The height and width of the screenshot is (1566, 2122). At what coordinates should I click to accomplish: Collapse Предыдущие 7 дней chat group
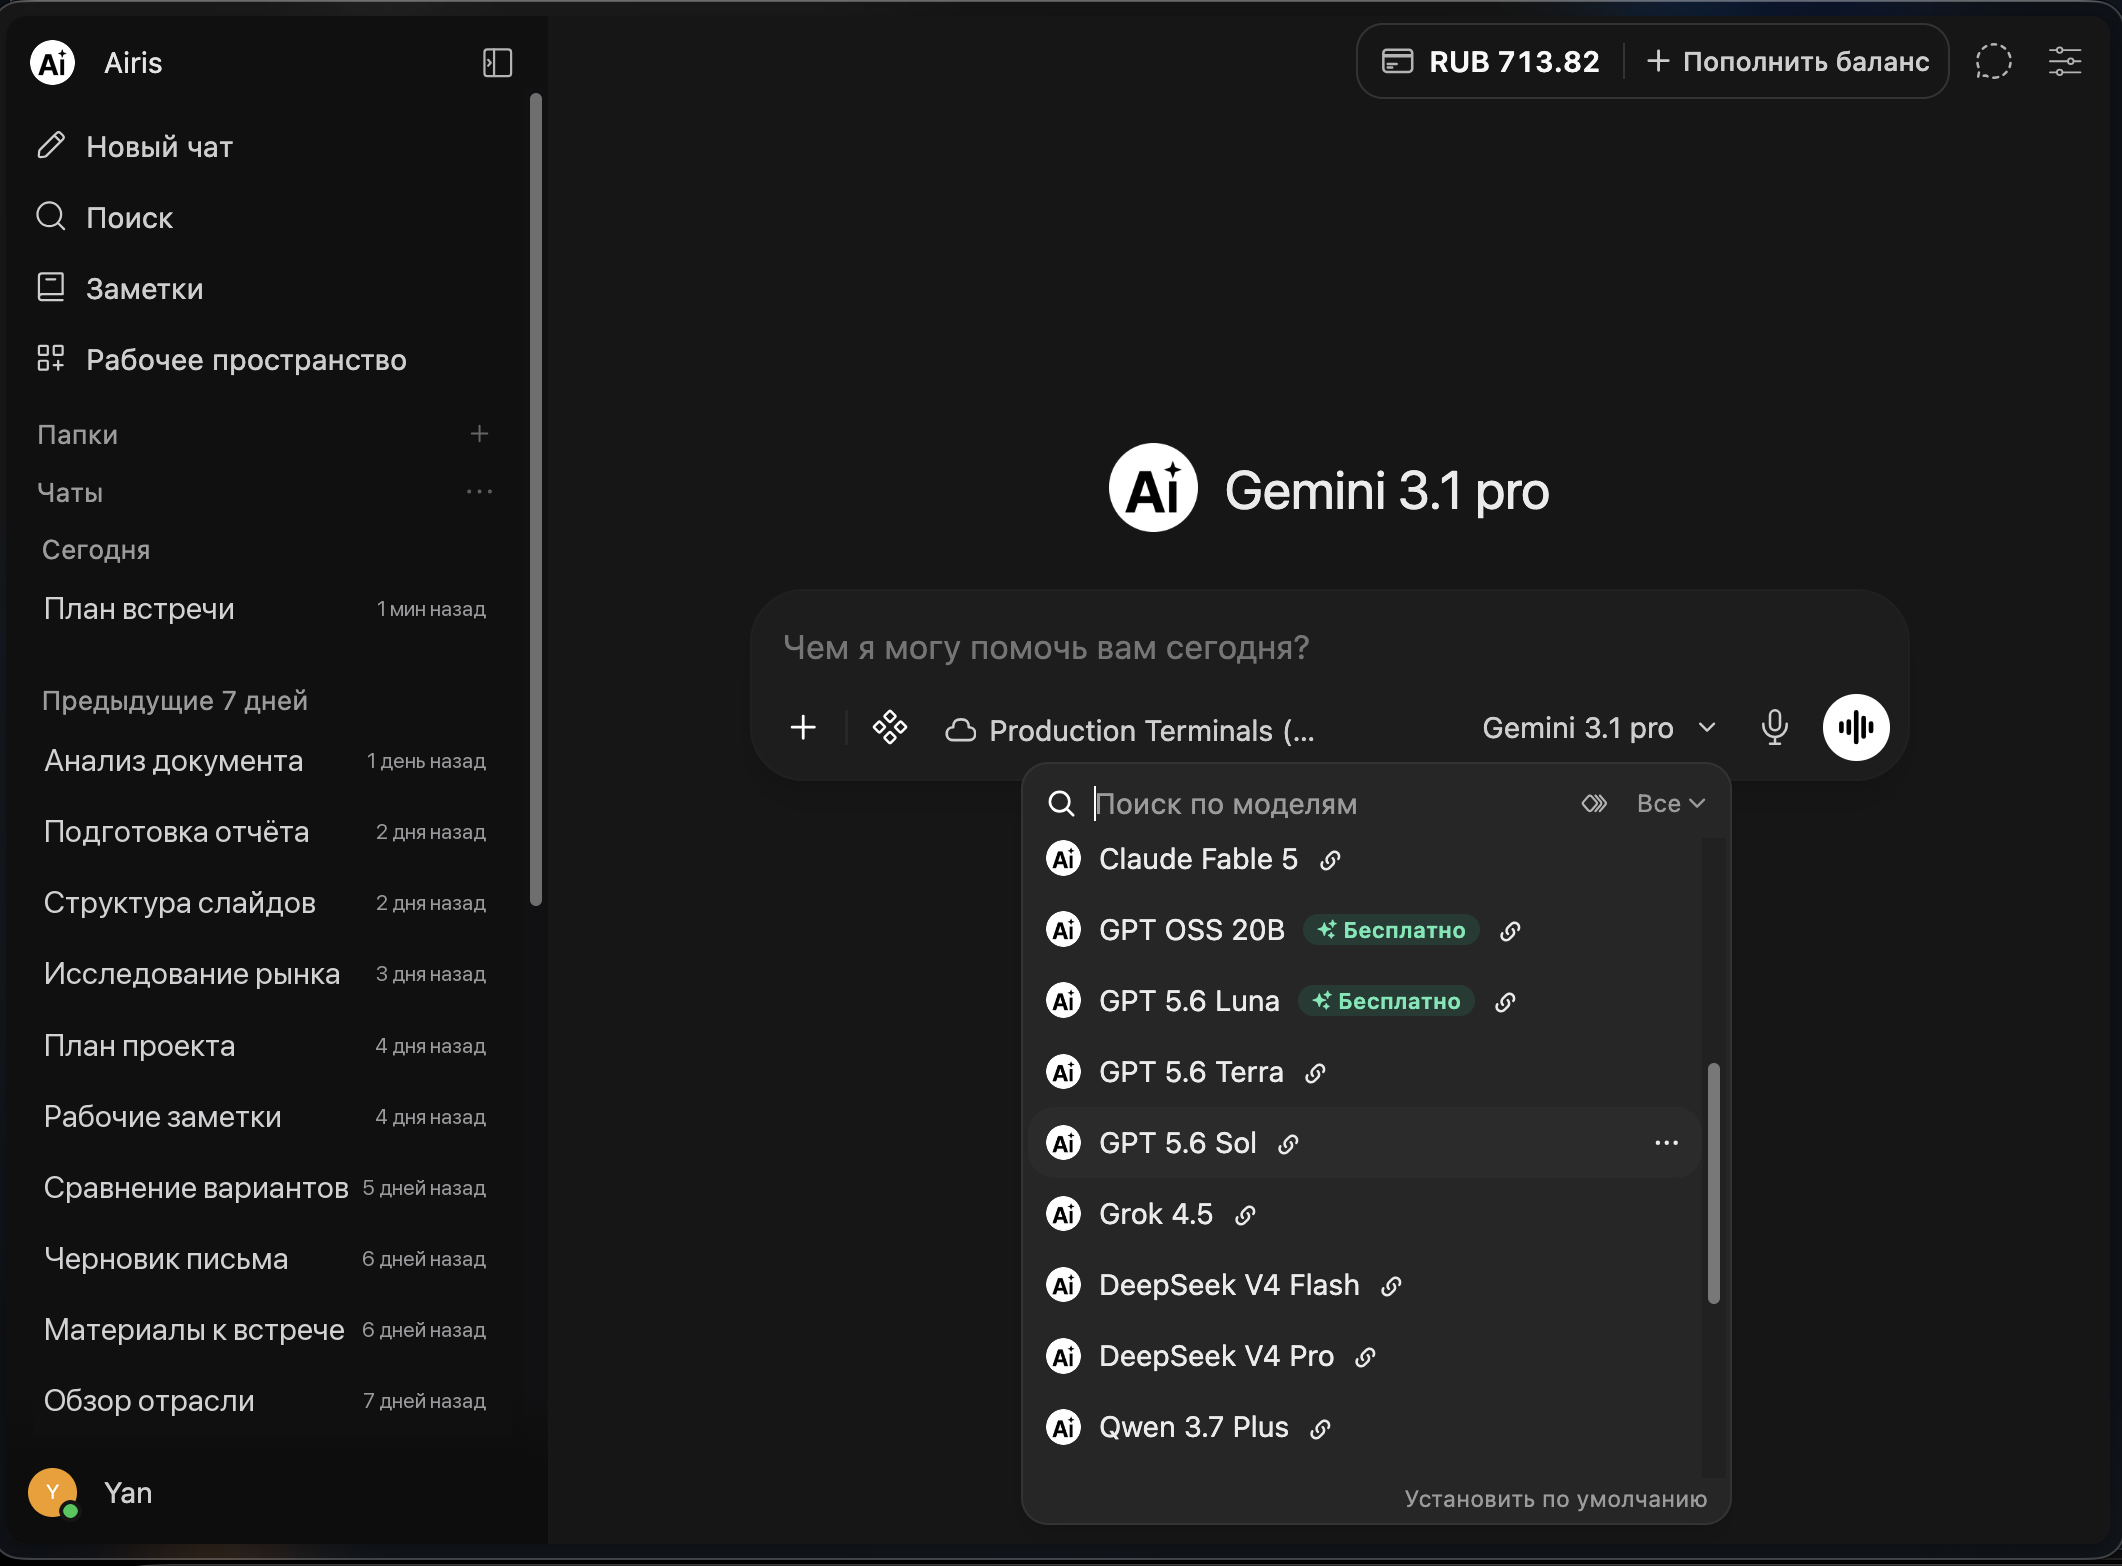pyautogui.click(x=175, y=700)
